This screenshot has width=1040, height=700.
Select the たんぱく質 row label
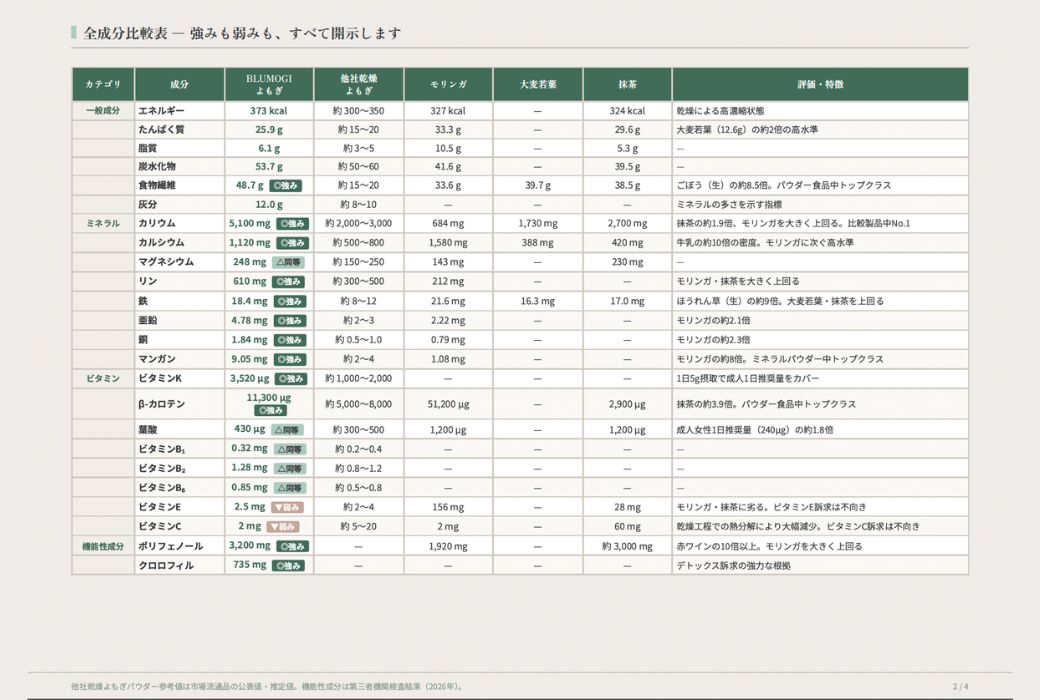[161, 129]
